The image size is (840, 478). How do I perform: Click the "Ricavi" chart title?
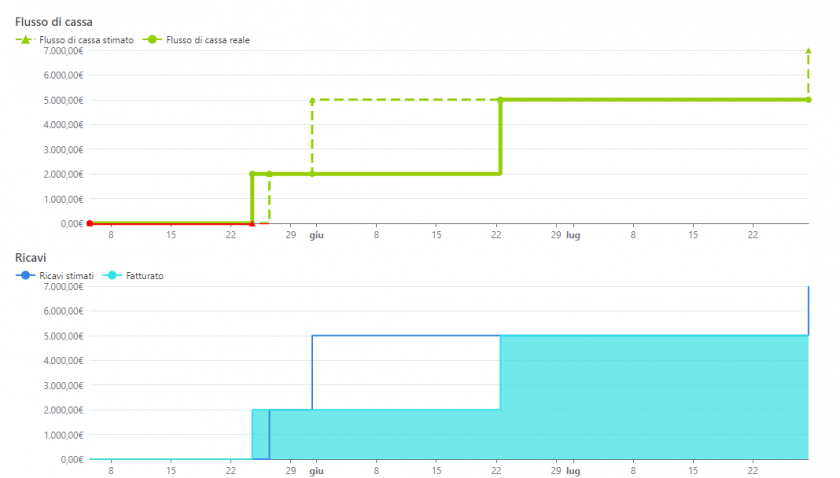(x=30, y=257)
